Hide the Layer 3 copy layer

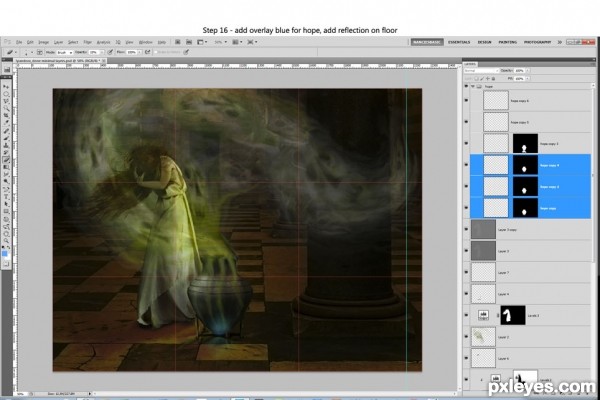click(466, 230)
